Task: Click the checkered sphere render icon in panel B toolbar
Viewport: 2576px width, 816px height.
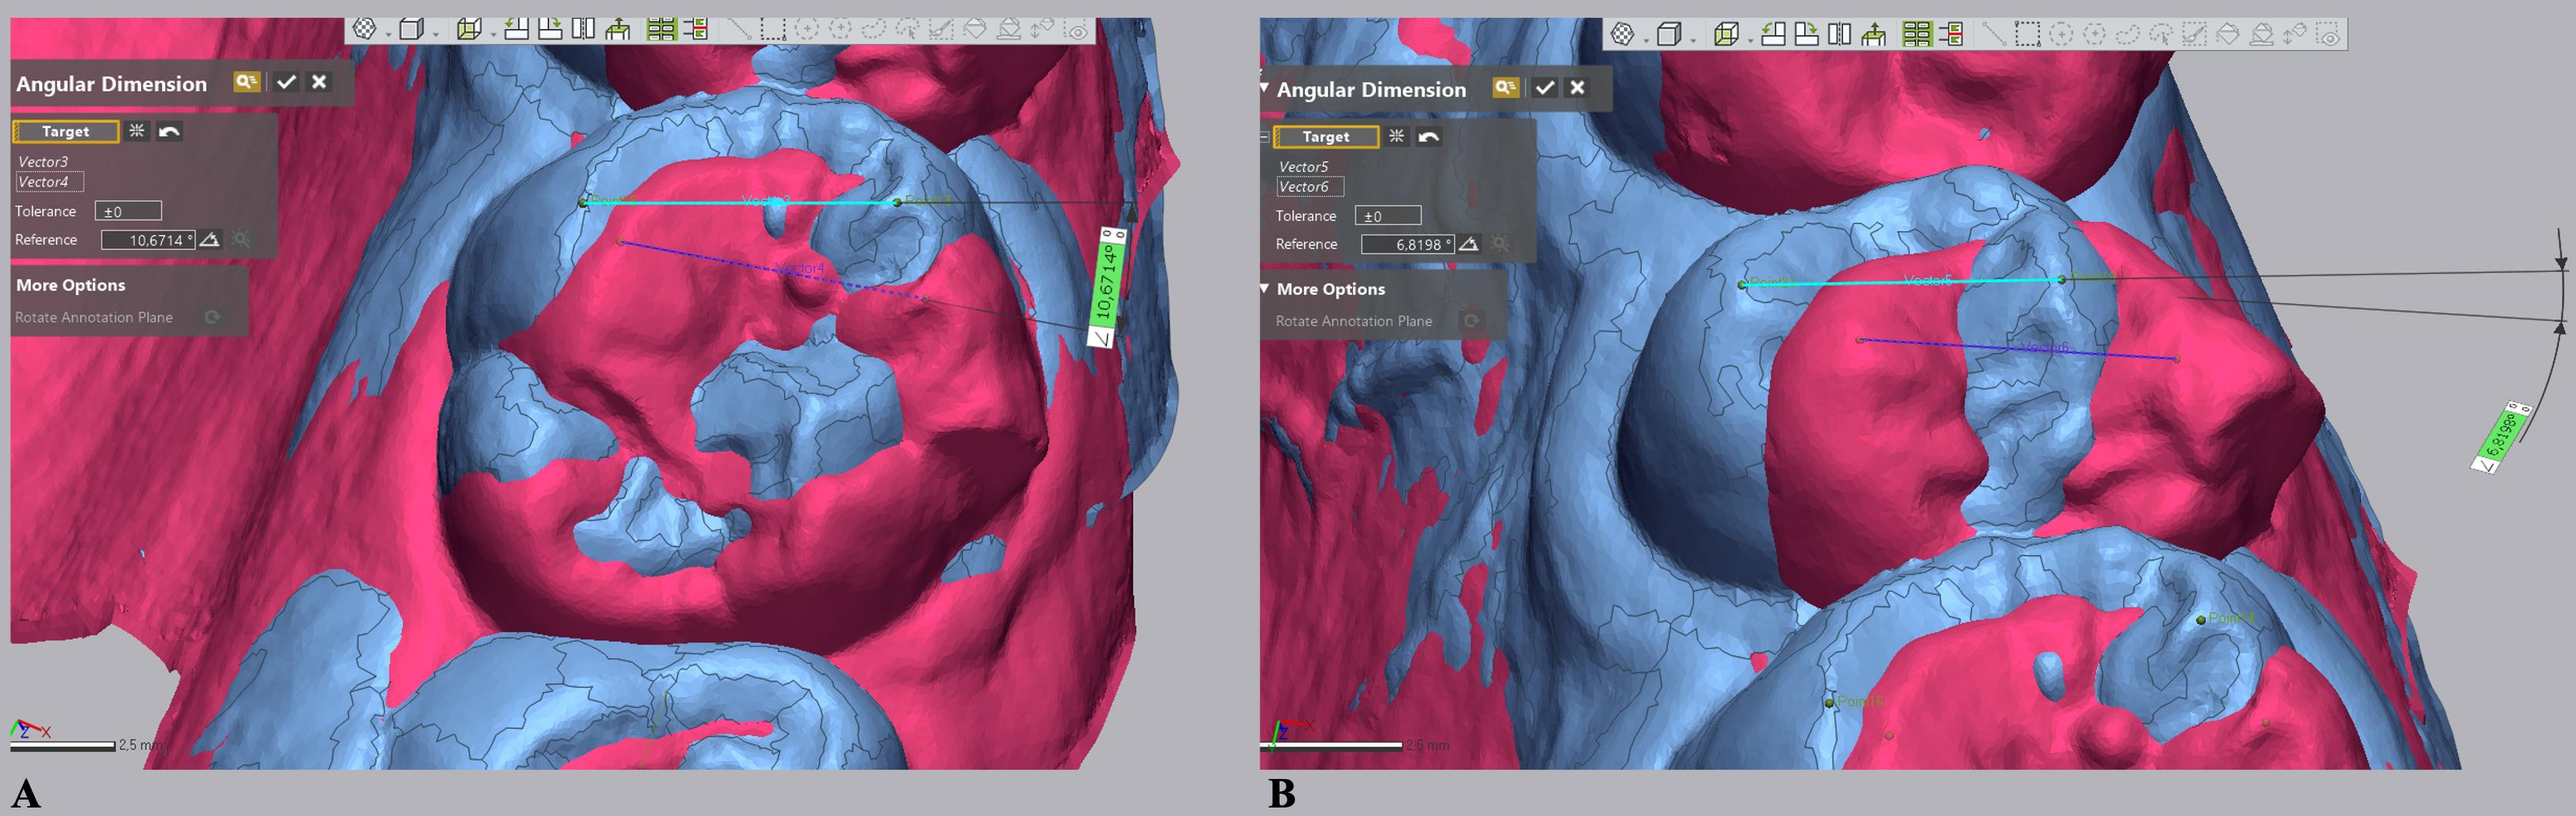Action: (1622, 34)
